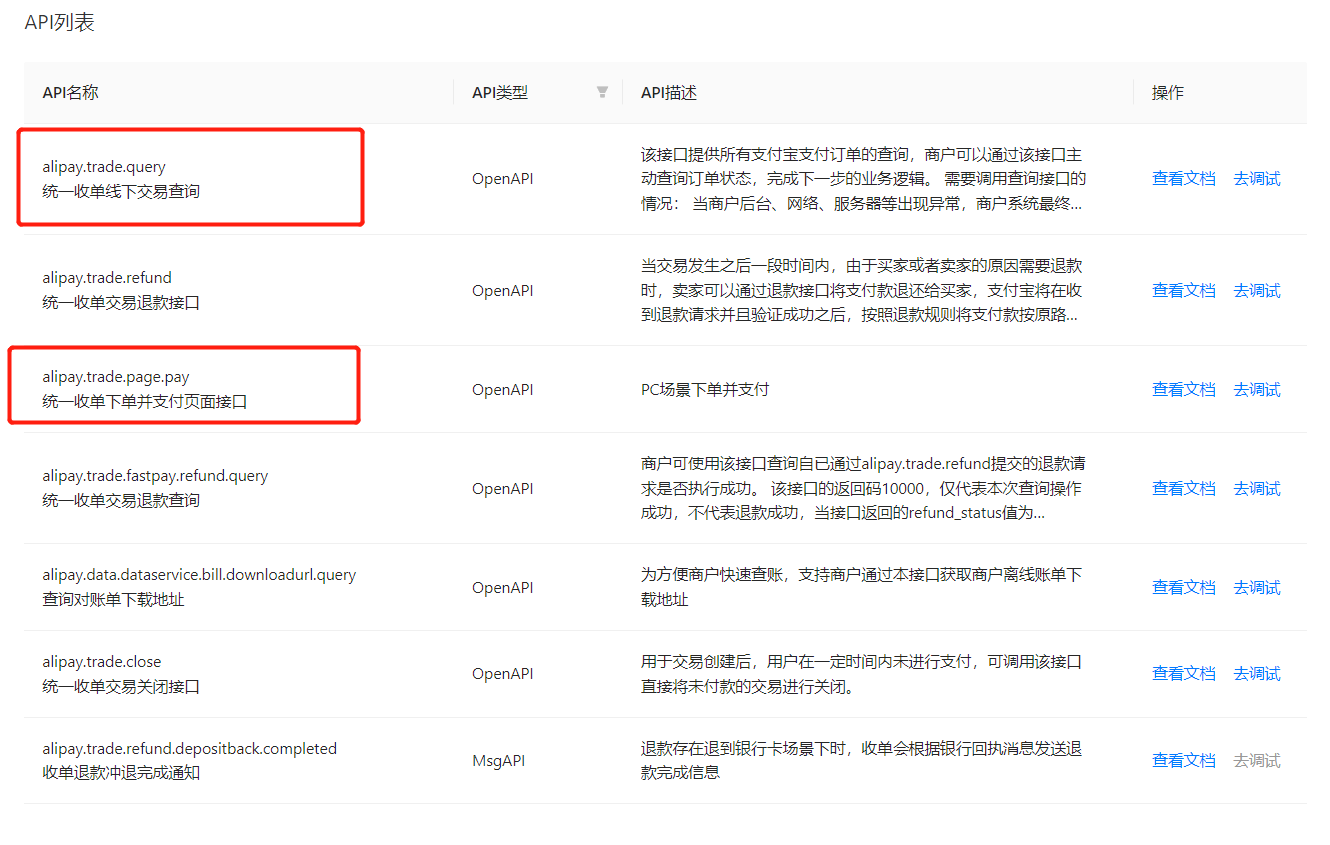Click the alipay.trade.refund description text
1330x845 pixels.
click(861, 291)
